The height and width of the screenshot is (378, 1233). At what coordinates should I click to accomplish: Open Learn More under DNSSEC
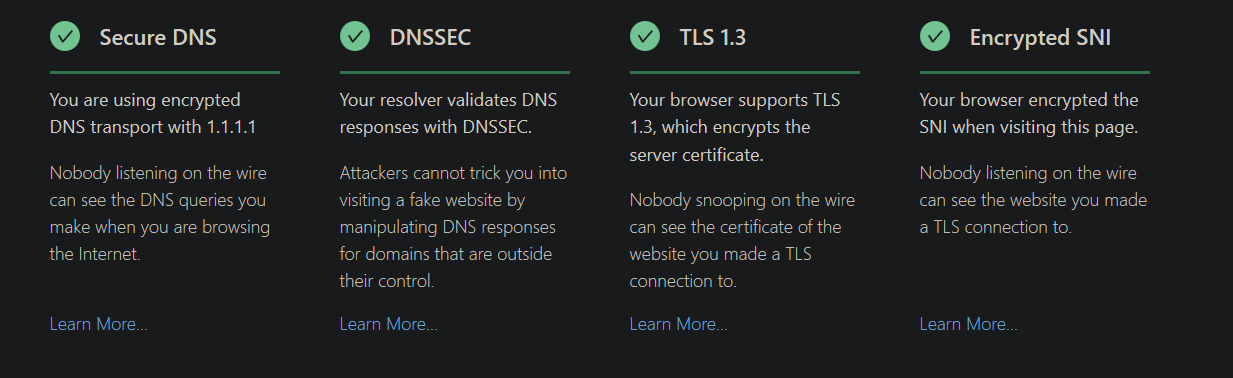[x=389, y=324]
